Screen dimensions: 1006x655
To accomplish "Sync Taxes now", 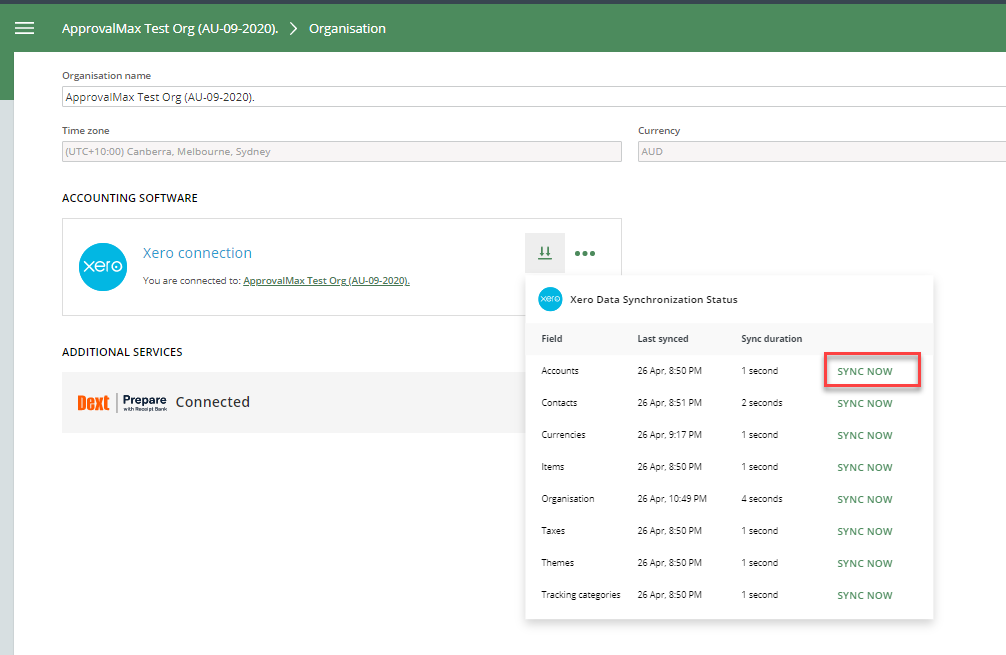I will [865, 532].
